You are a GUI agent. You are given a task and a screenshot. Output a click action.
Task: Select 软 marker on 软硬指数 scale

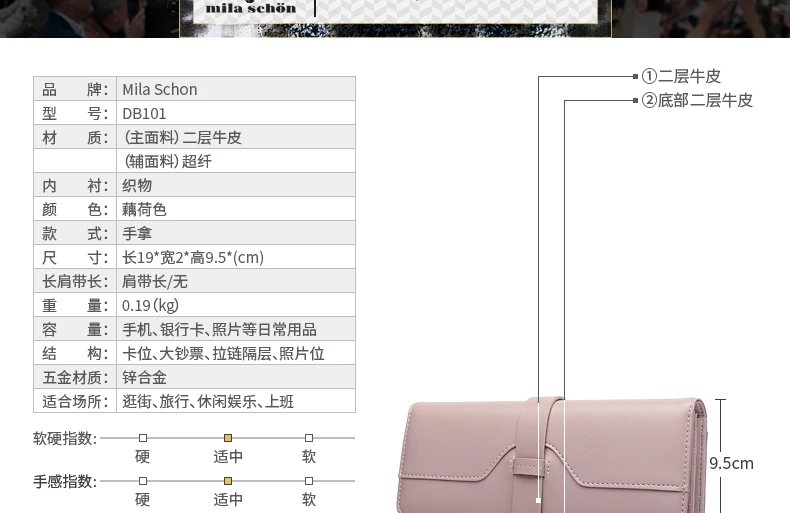(x=309, y=438)
